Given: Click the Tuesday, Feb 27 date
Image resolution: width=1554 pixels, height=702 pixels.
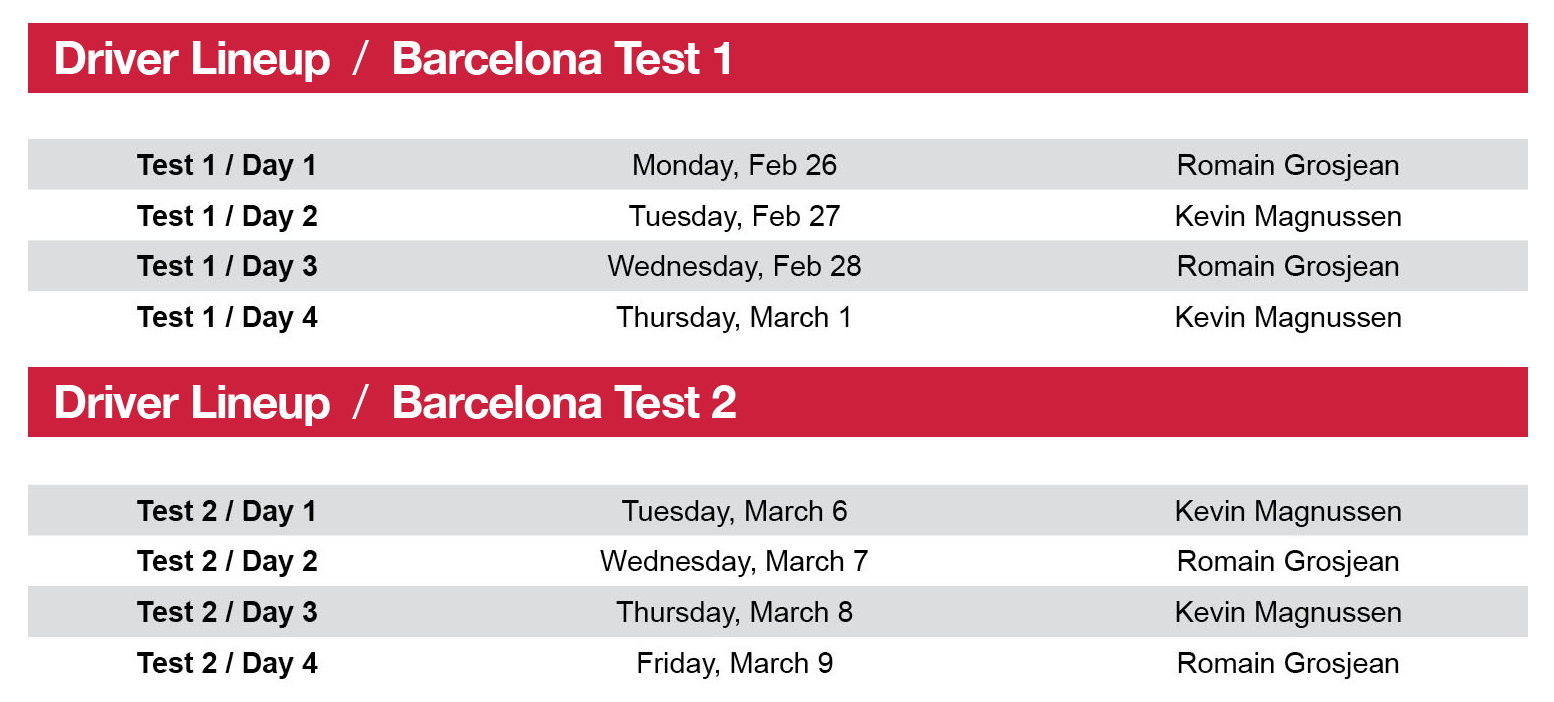Looking at the screenshot, I should [x=734, y=216].
